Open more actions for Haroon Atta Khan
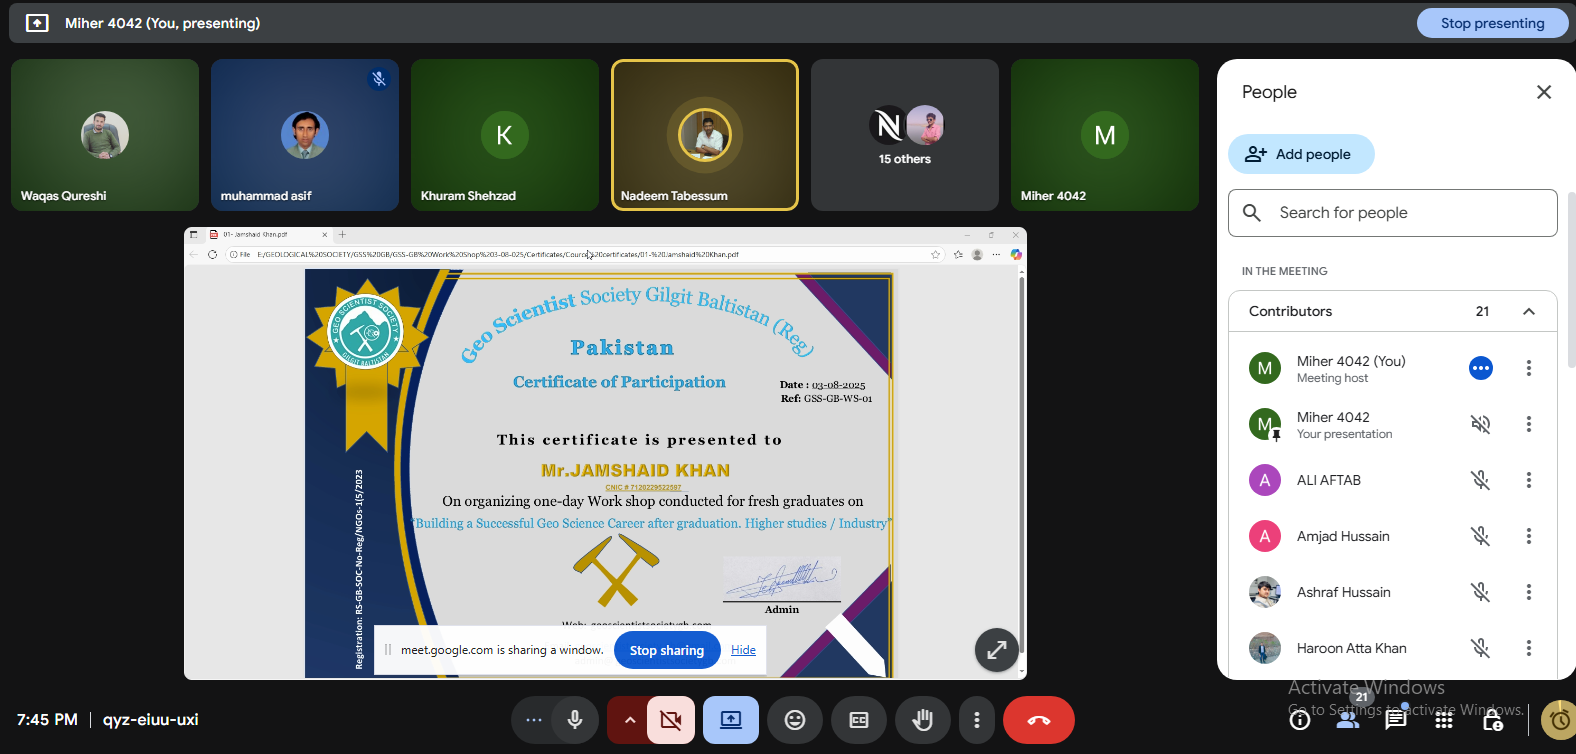This screenshot has height=754, width=1576. tap(1529, 648)
